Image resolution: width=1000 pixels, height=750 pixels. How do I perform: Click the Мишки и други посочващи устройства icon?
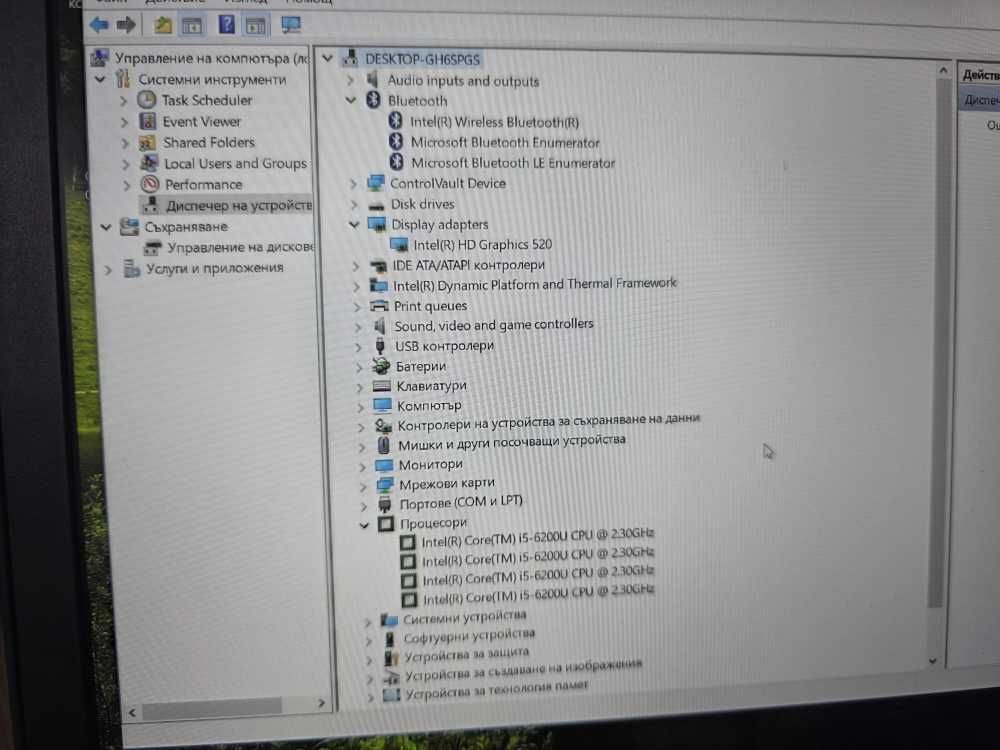coord(384,445)
